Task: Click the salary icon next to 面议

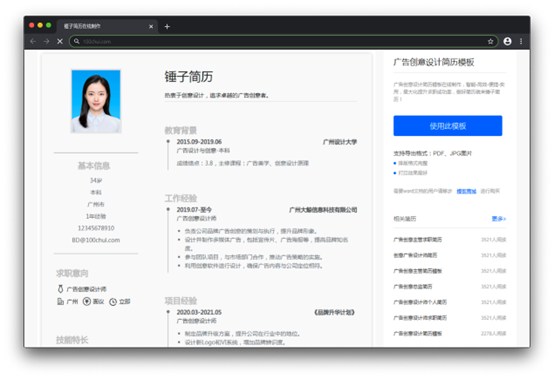Action: tap(87, 302)
